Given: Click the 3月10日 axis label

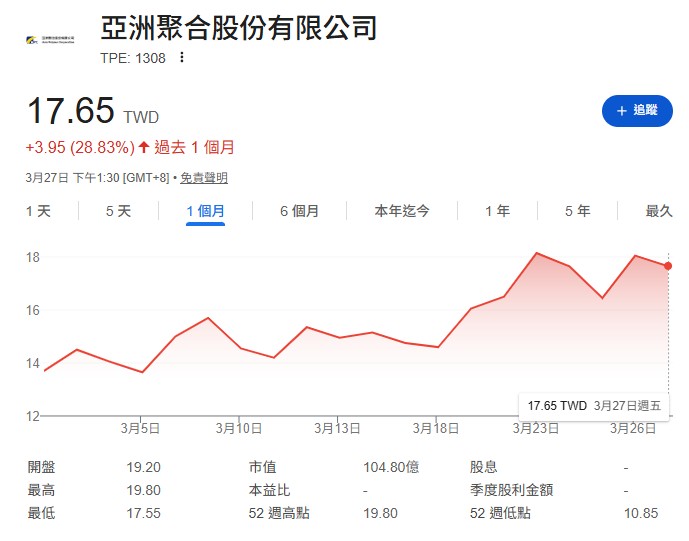Looking at the screenshot, I should (239, 428).
